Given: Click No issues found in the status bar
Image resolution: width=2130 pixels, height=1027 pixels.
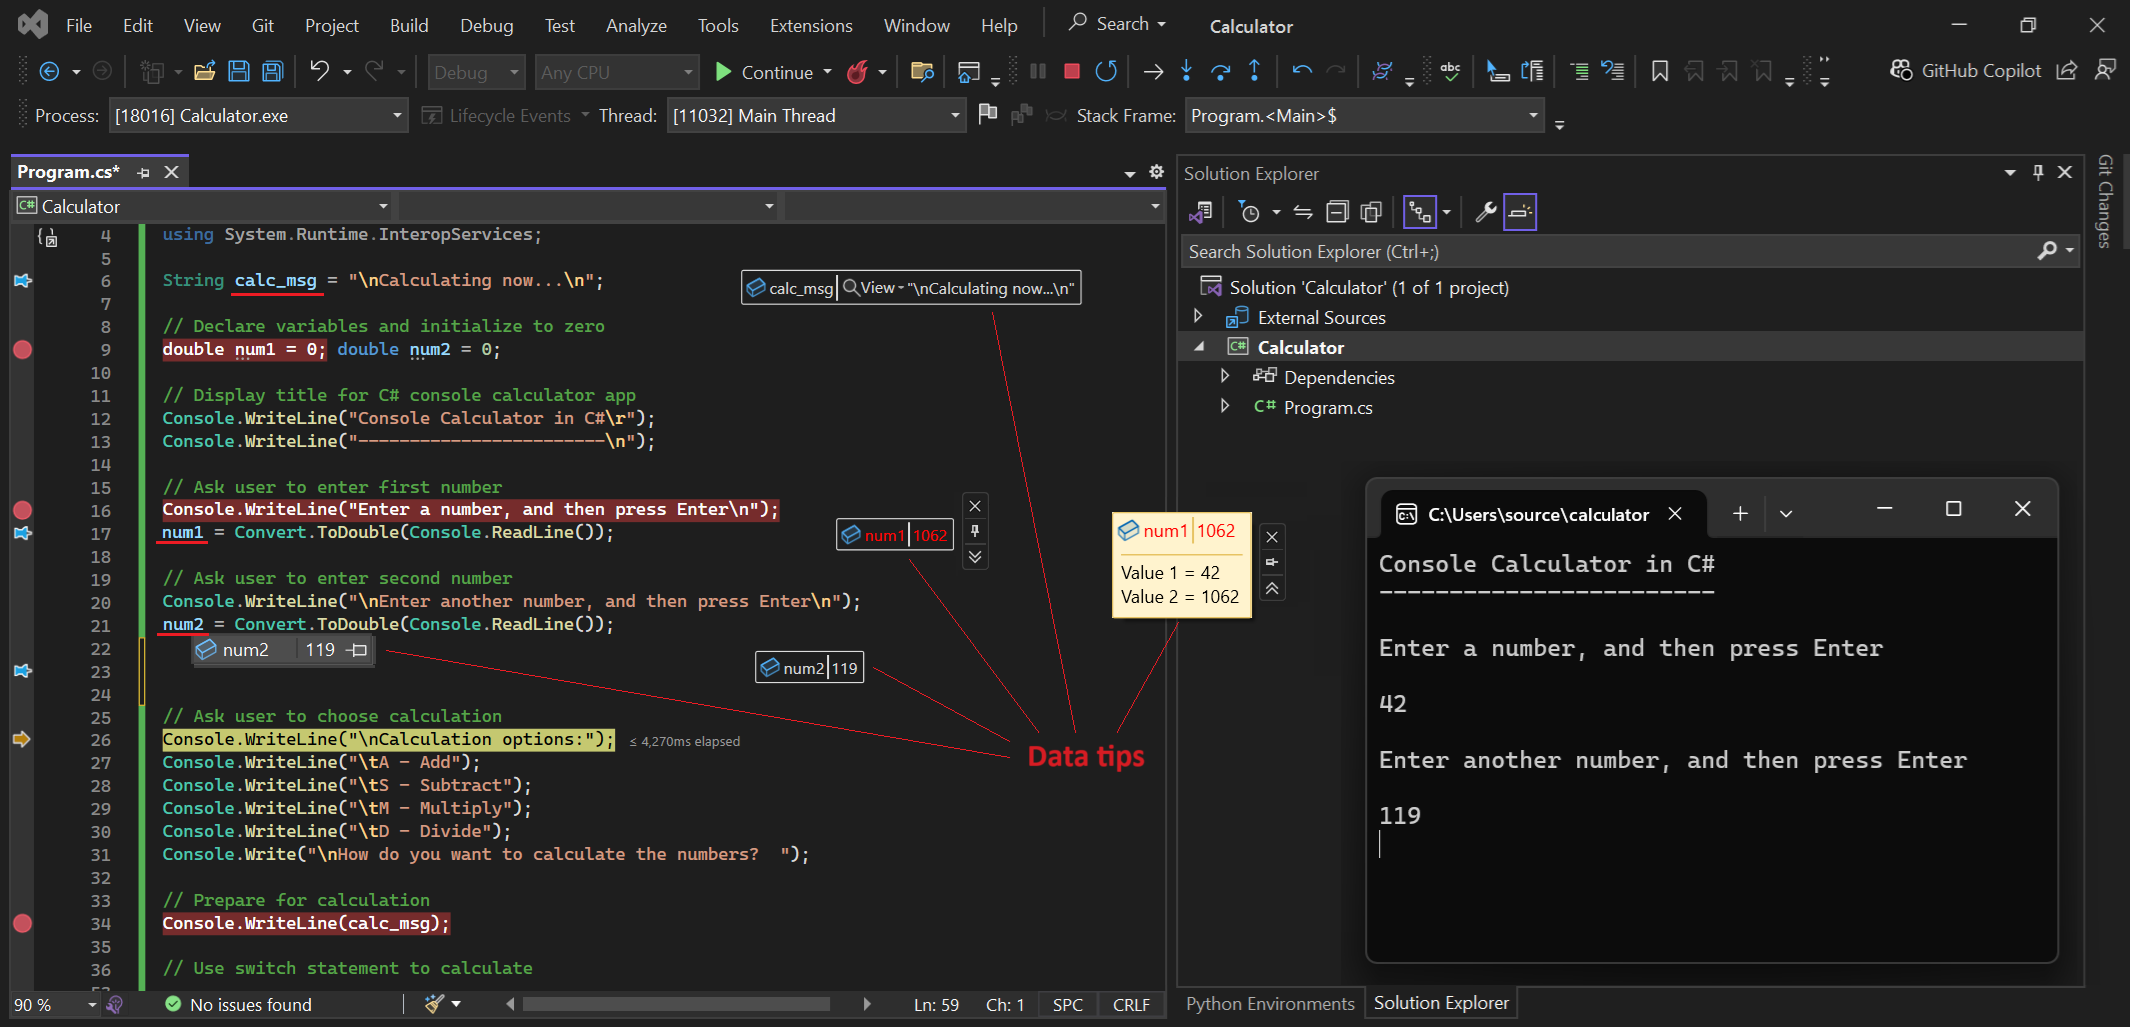Looking at the screenshot, I should [x=250, y=1005].
